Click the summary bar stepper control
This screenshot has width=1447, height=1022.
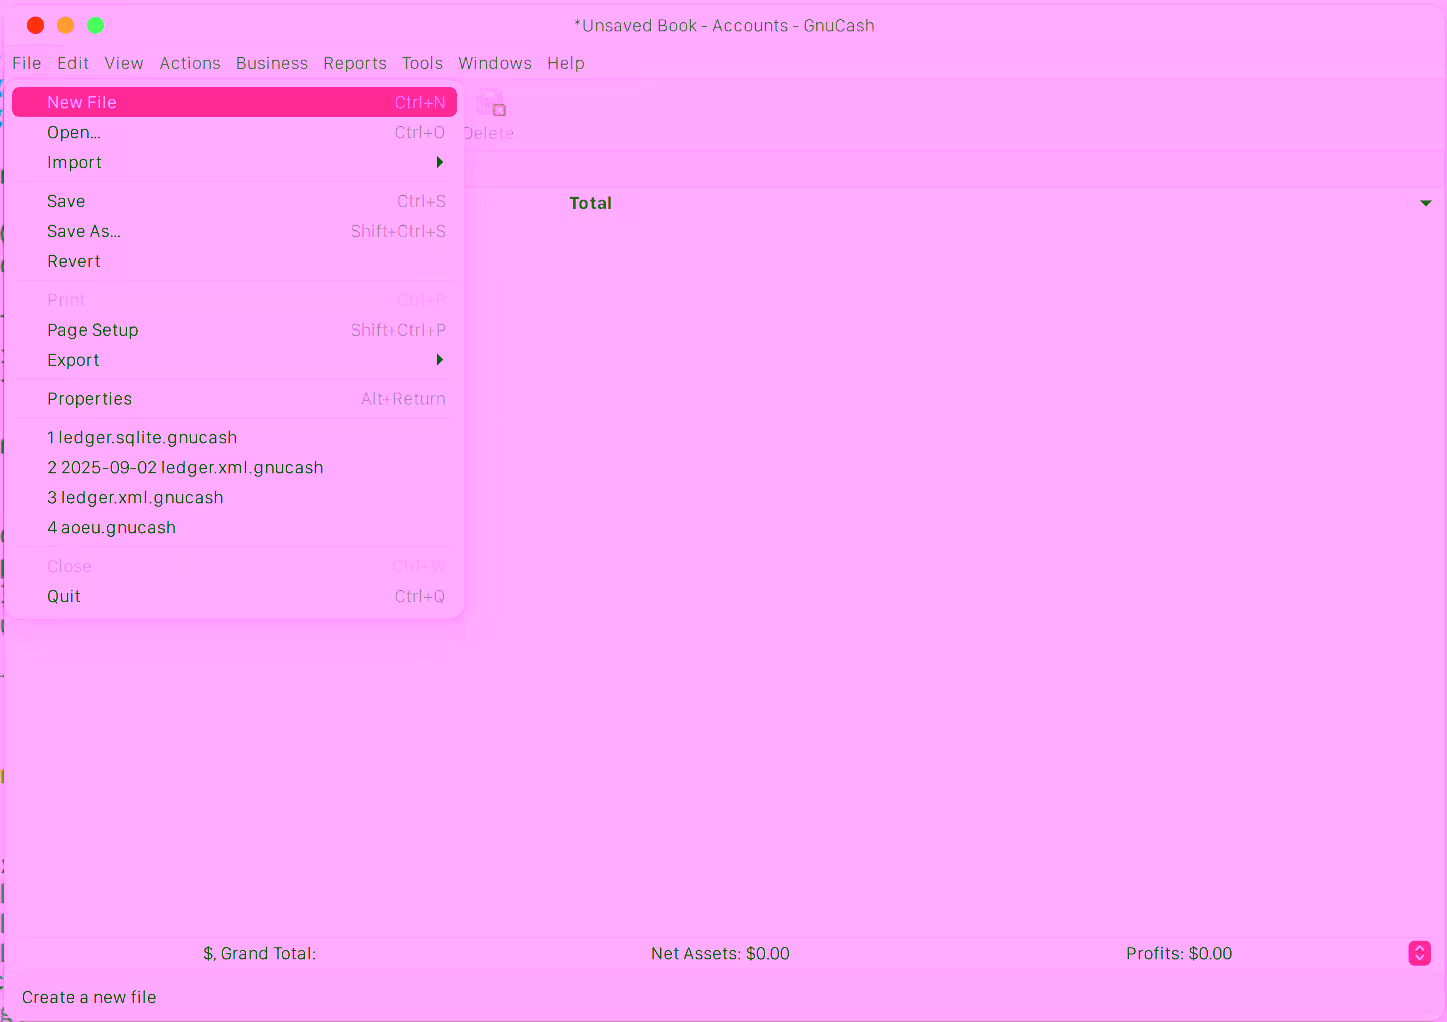coord(1419,953)
